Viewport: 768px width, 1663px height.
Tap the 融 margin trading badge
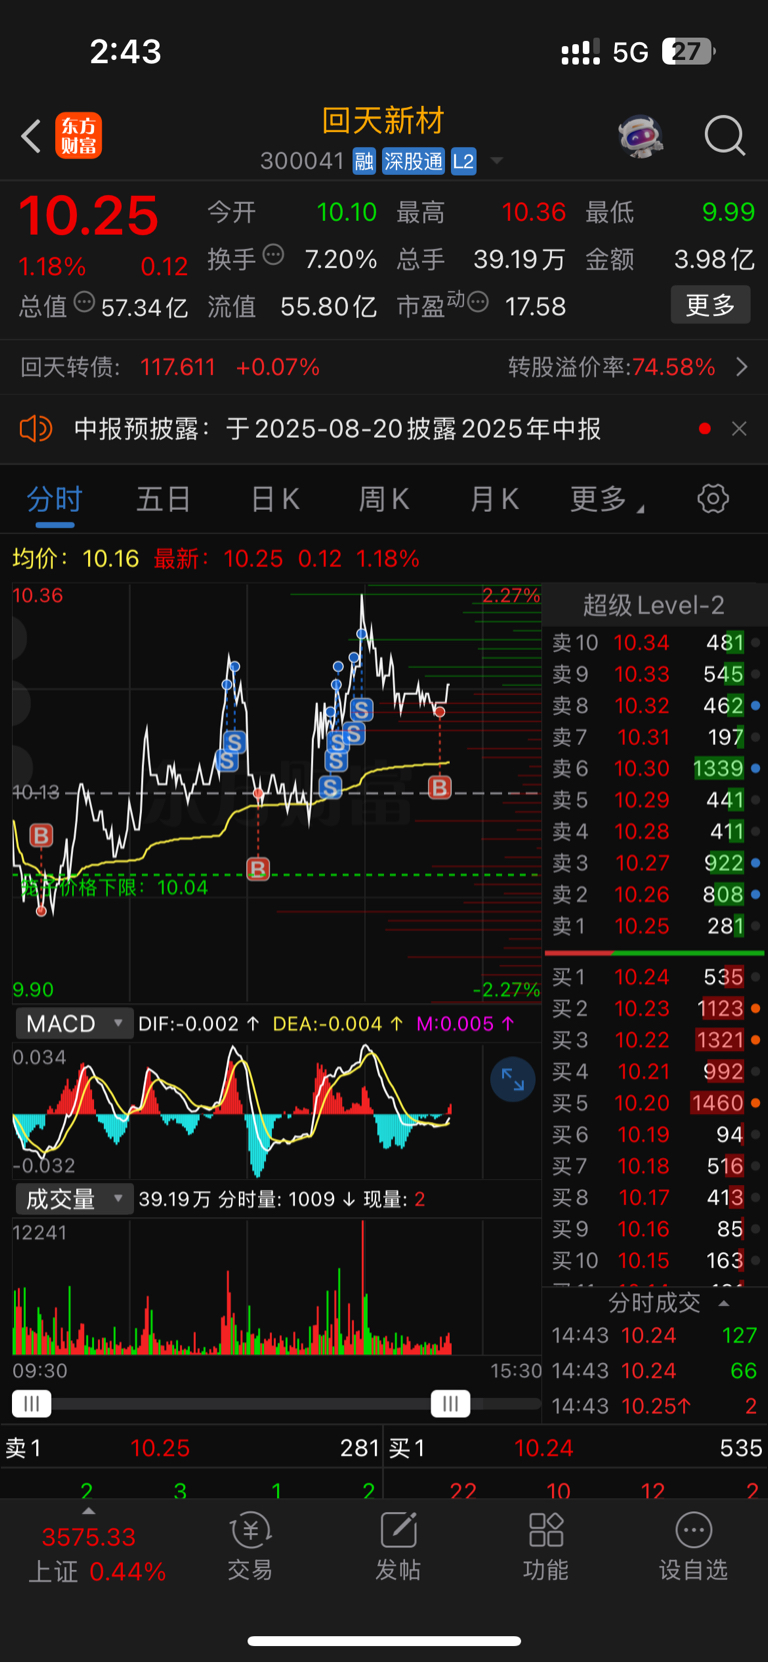point(364,161)
